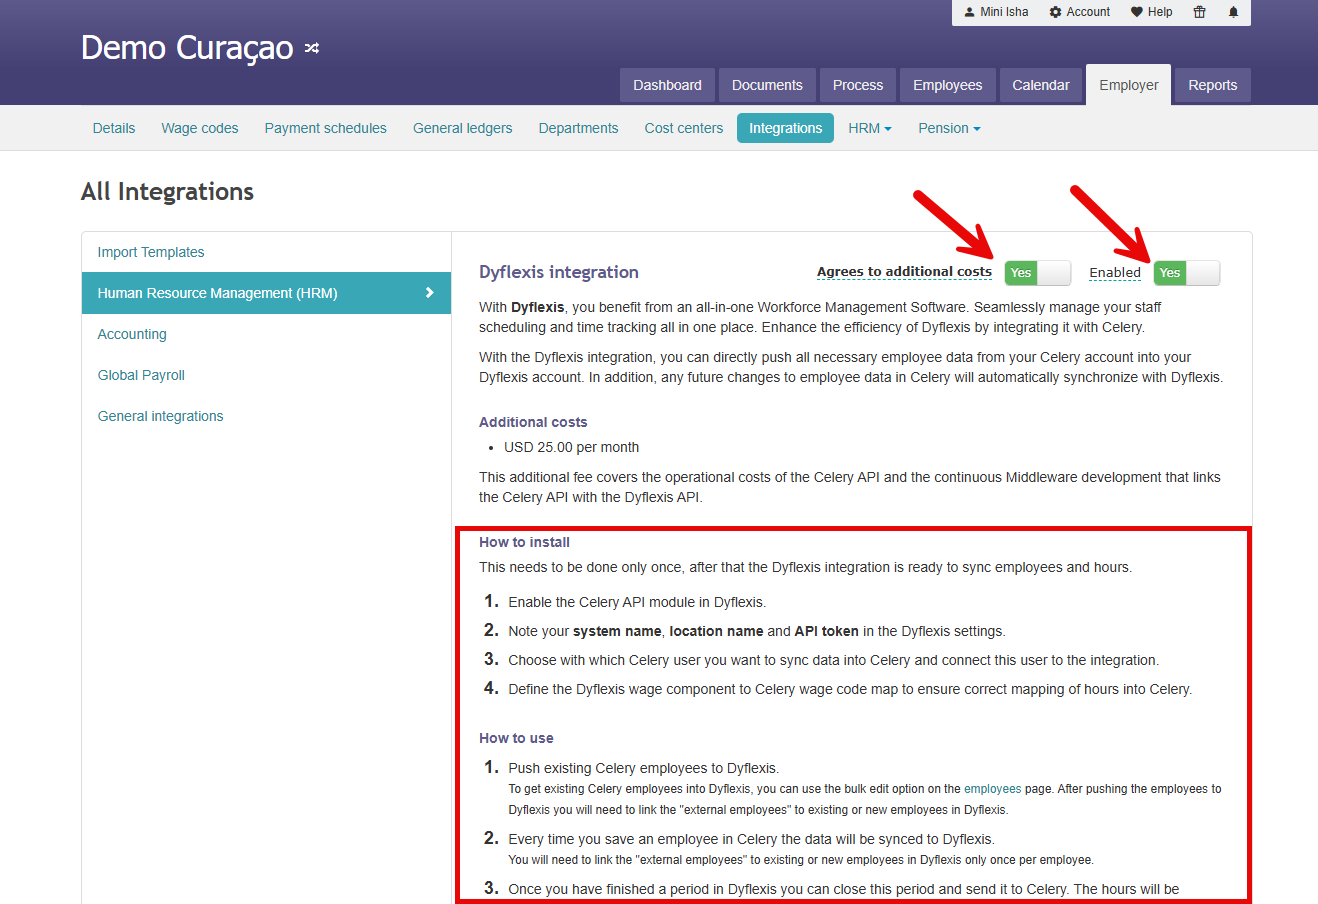Select General integrations category
Screen dimensions: 1318x904
click(266, 416)
